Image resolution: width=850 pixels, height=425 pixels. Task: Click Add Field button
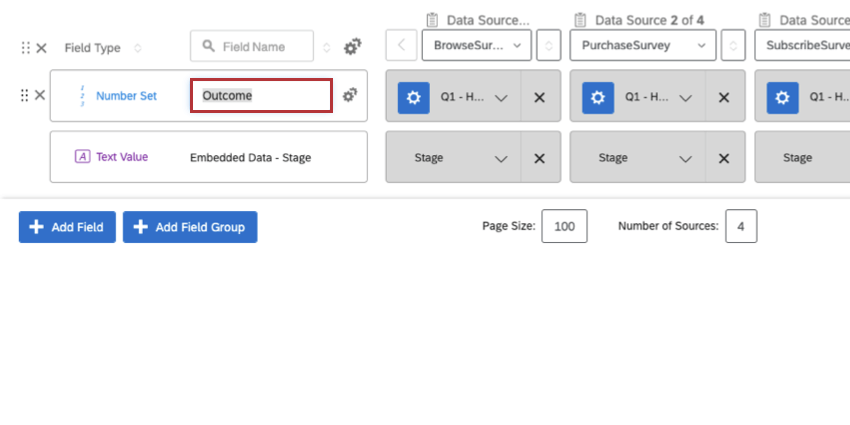[67, 227]
